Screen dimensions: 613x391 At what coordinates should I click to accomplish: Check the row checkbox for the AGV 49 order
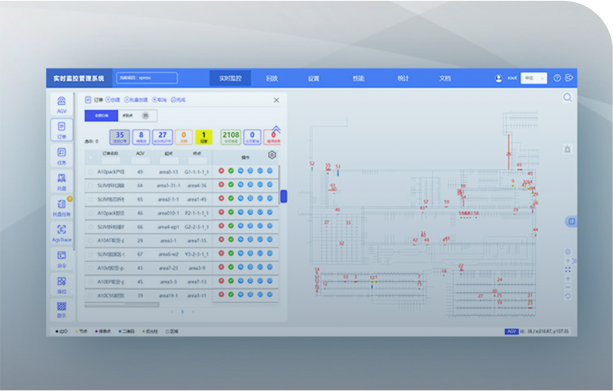91,172
